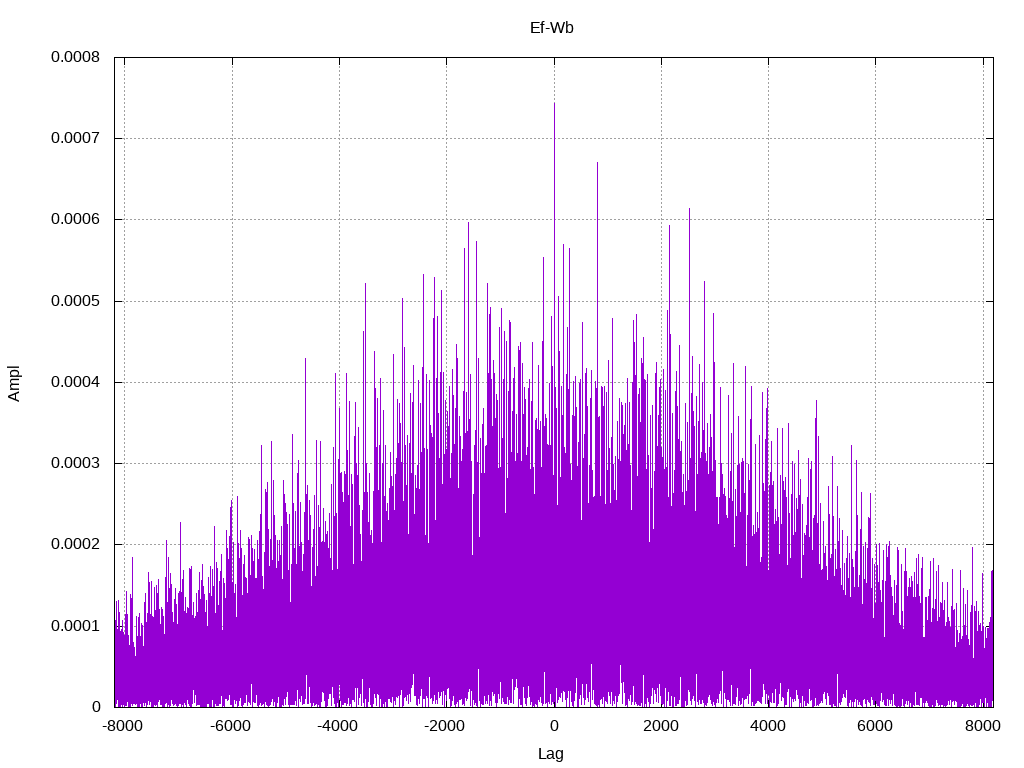Click the Ef-Wb plot title

click(x=552, y=28)
